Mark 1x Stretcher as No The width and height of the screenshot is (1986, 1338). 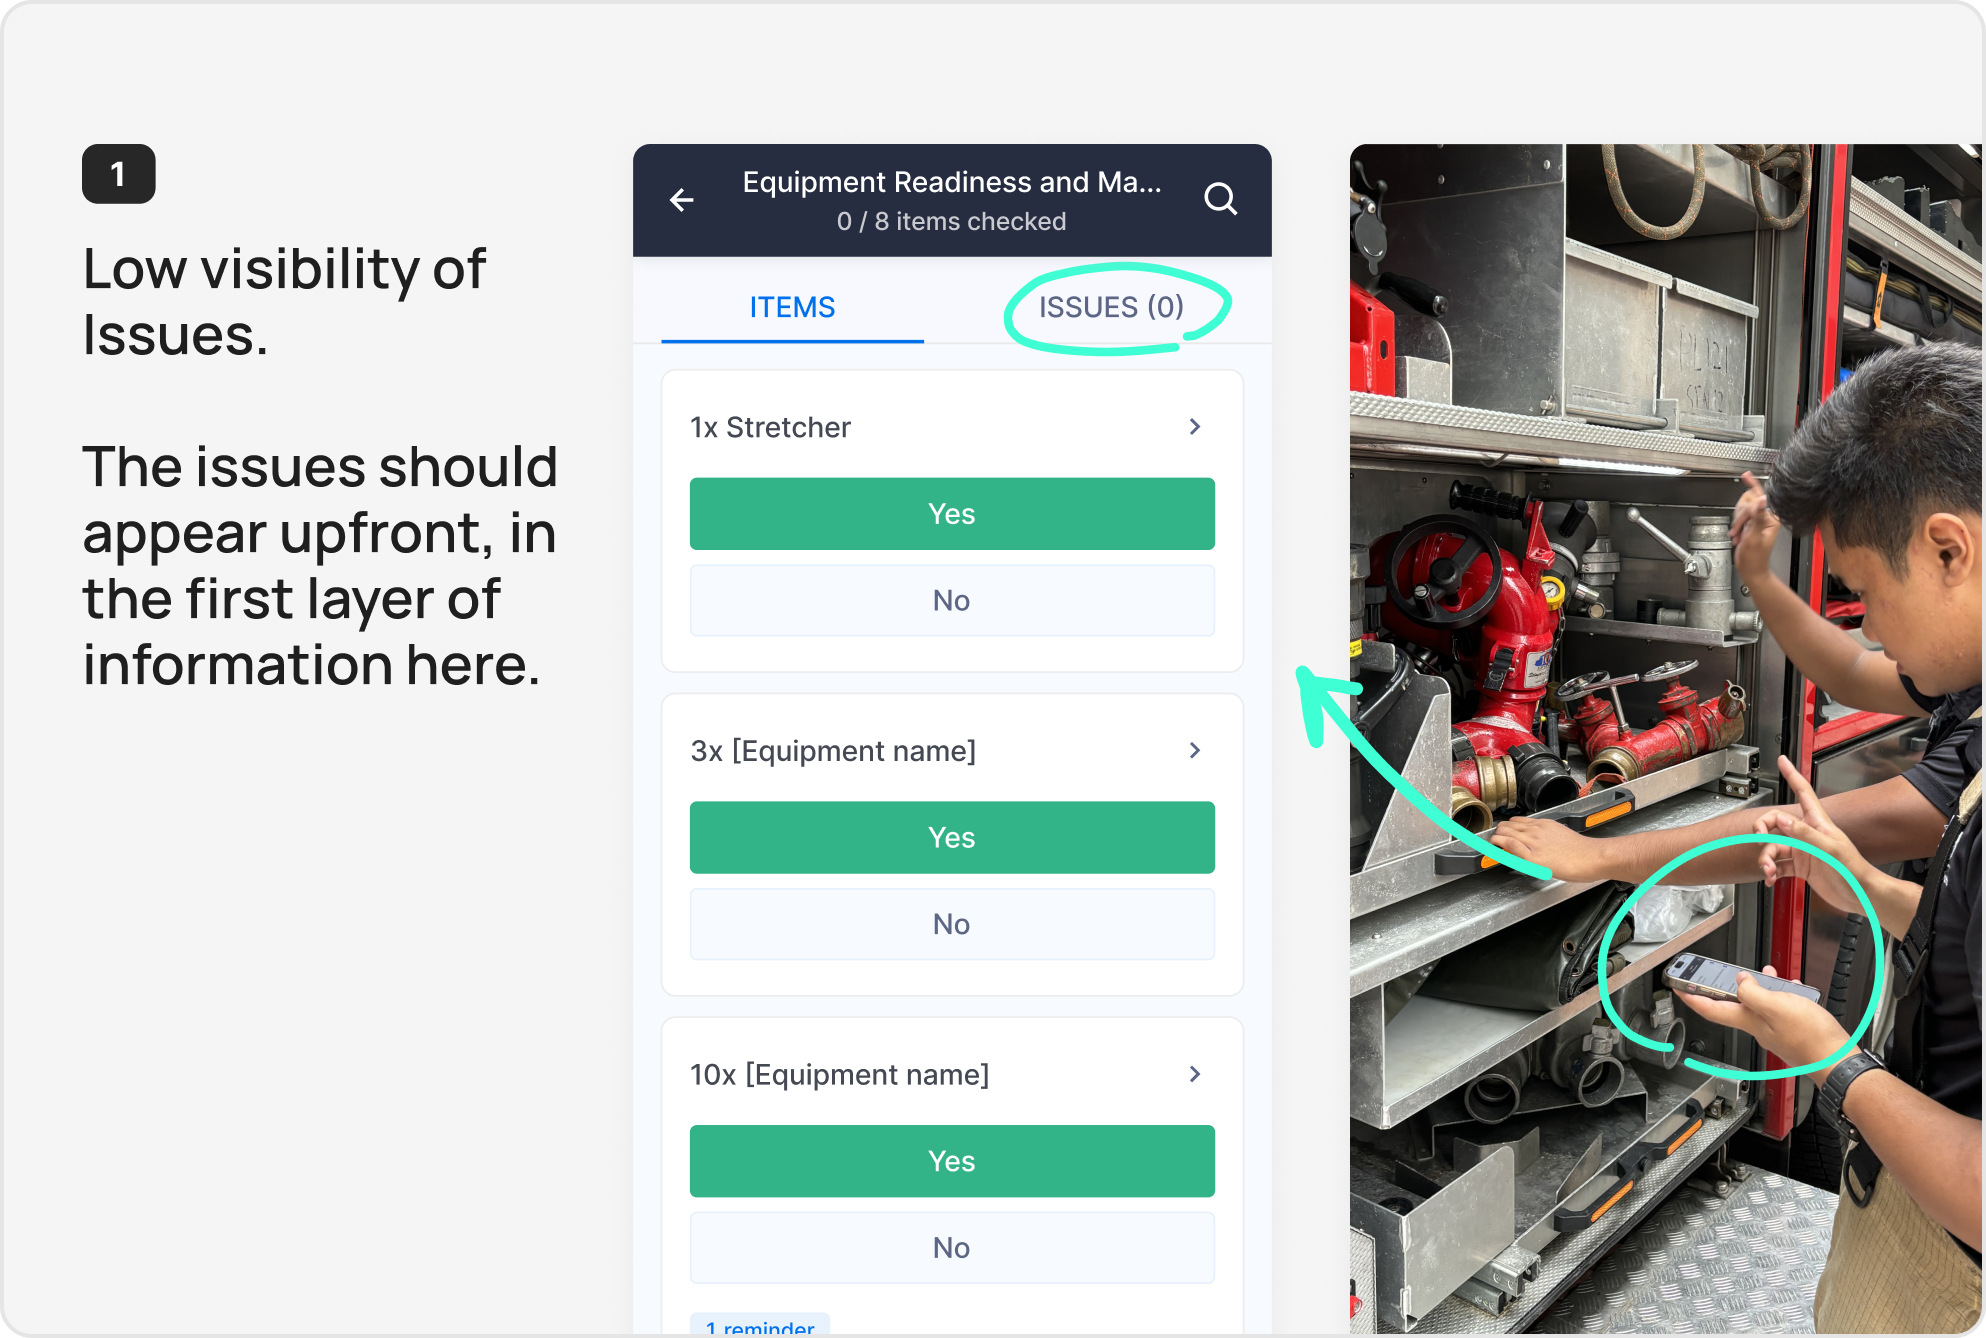[952, 601]
